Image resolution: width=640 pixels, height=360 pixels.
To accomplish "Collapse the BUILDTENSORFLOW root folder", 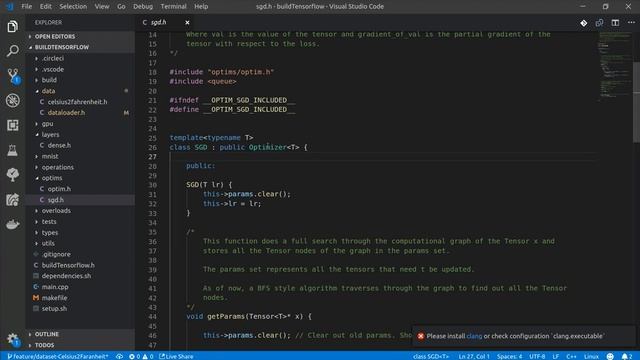I will pyautogui.click(x=80, y=47).
